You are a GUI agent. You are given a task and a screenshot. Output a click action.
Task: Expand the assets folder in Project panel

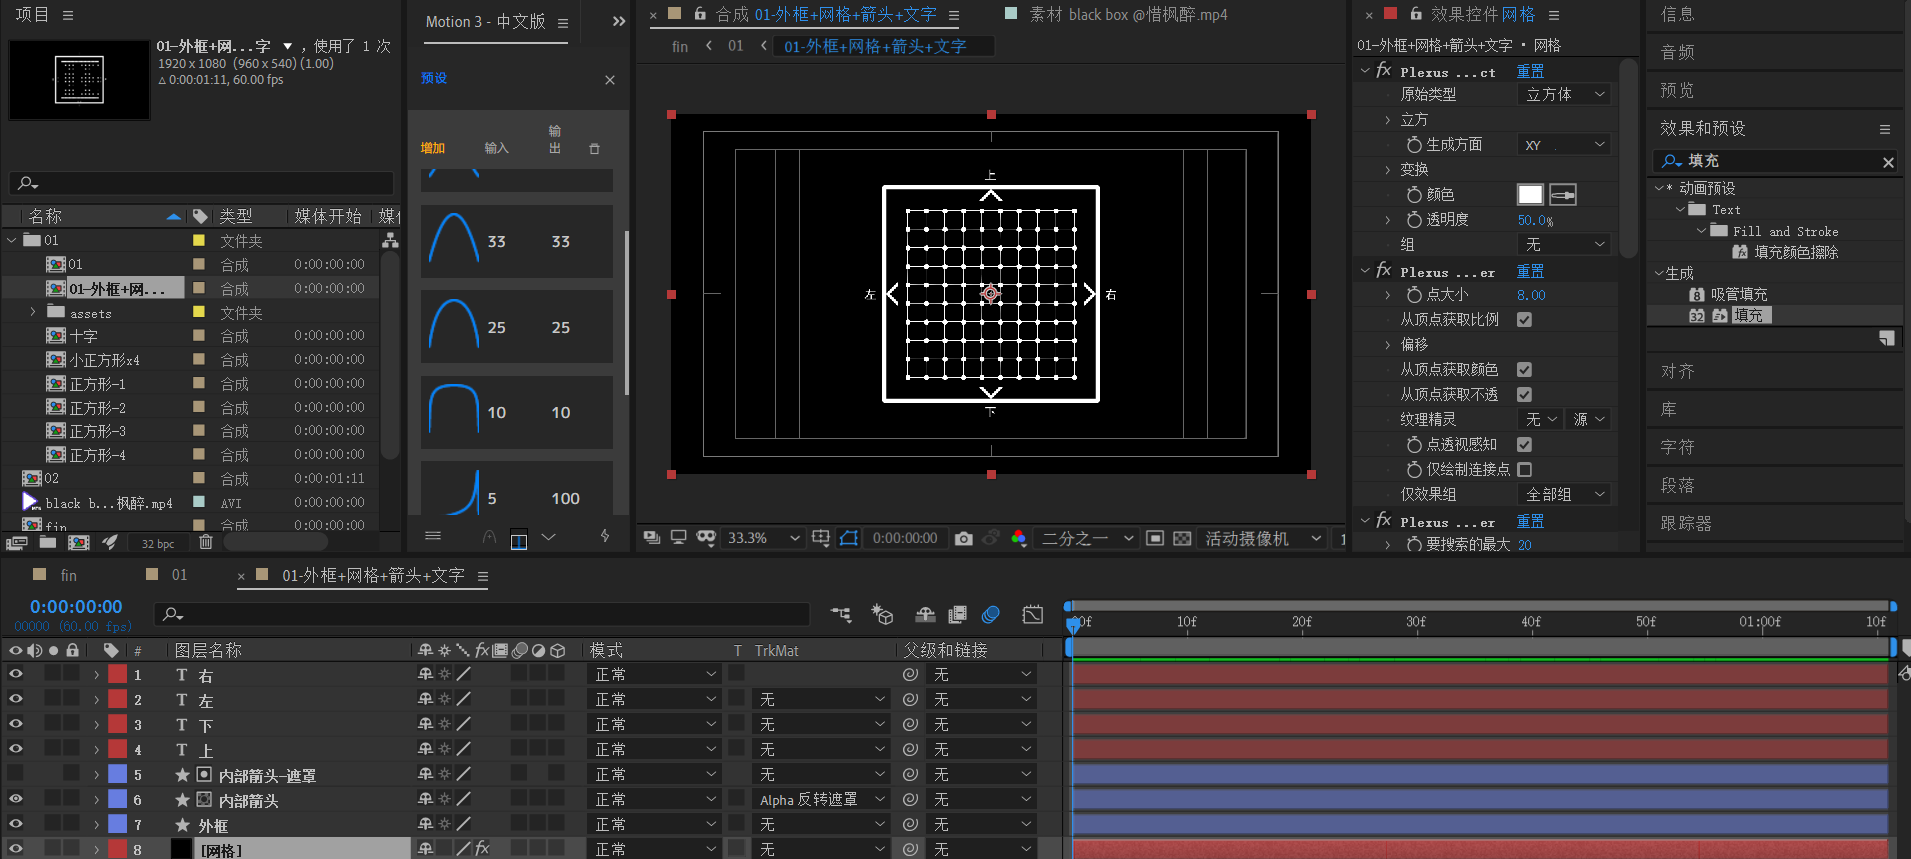[x=32, y=312]
